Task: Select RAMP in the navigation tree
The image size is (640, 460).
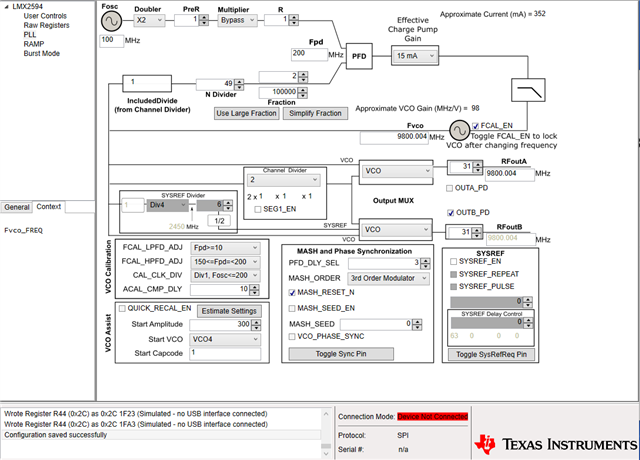Action: [x=33, y=44]
